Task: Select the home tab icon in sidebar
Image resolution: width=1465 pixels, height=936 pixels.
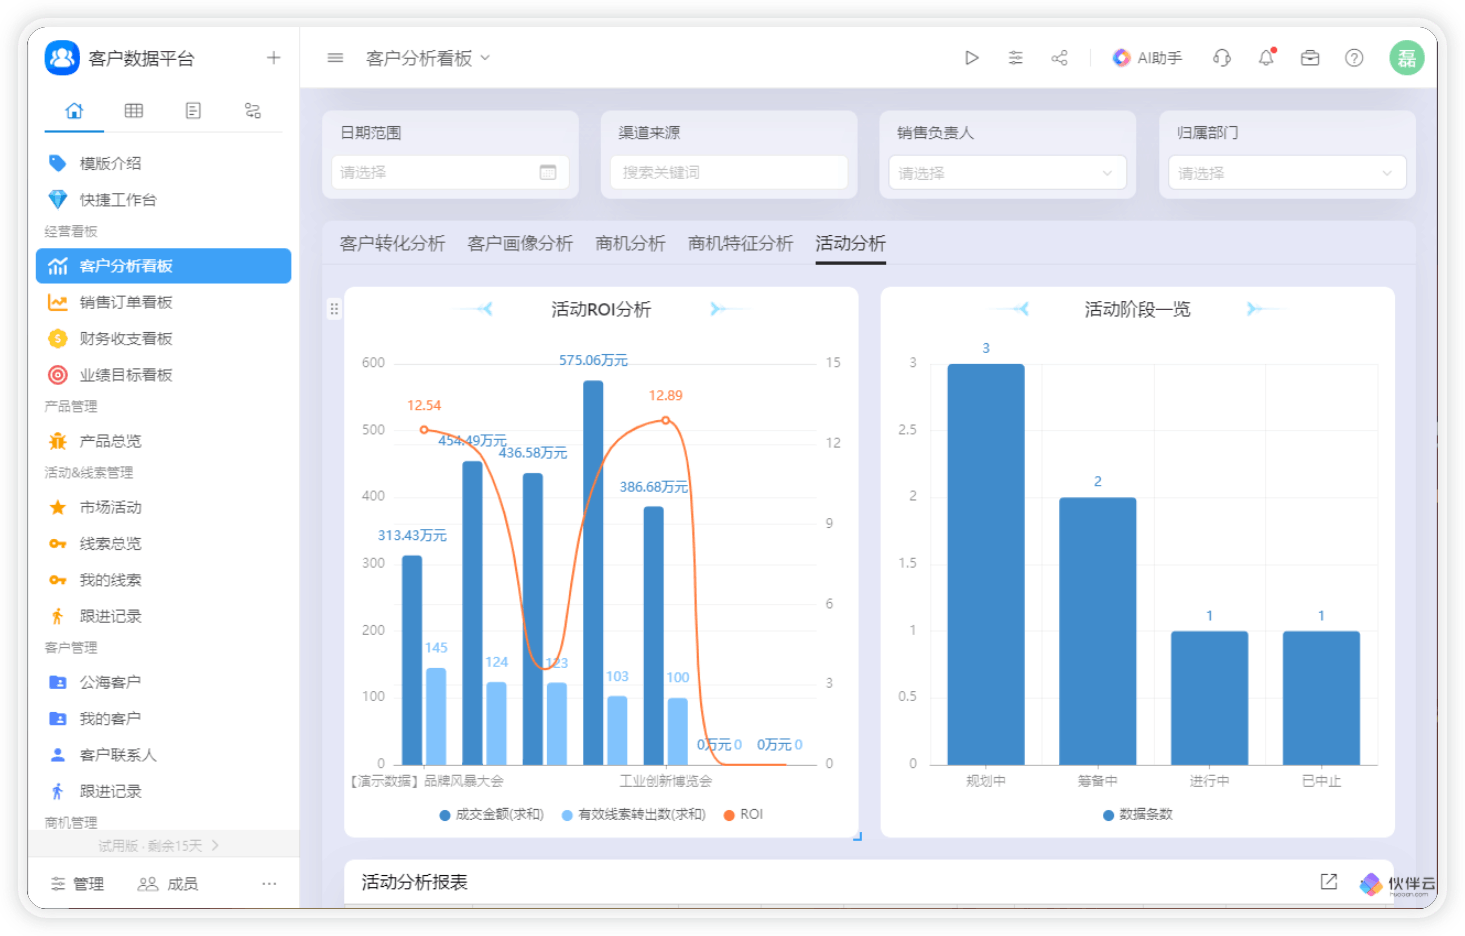Action: coord(74,111)
